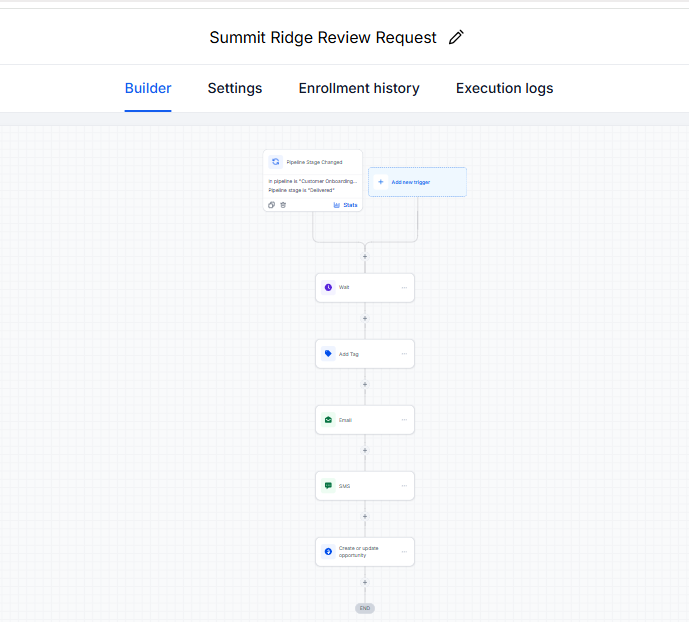Select the SMS action icon
The image size is (689, 622).
coord(328,486)
